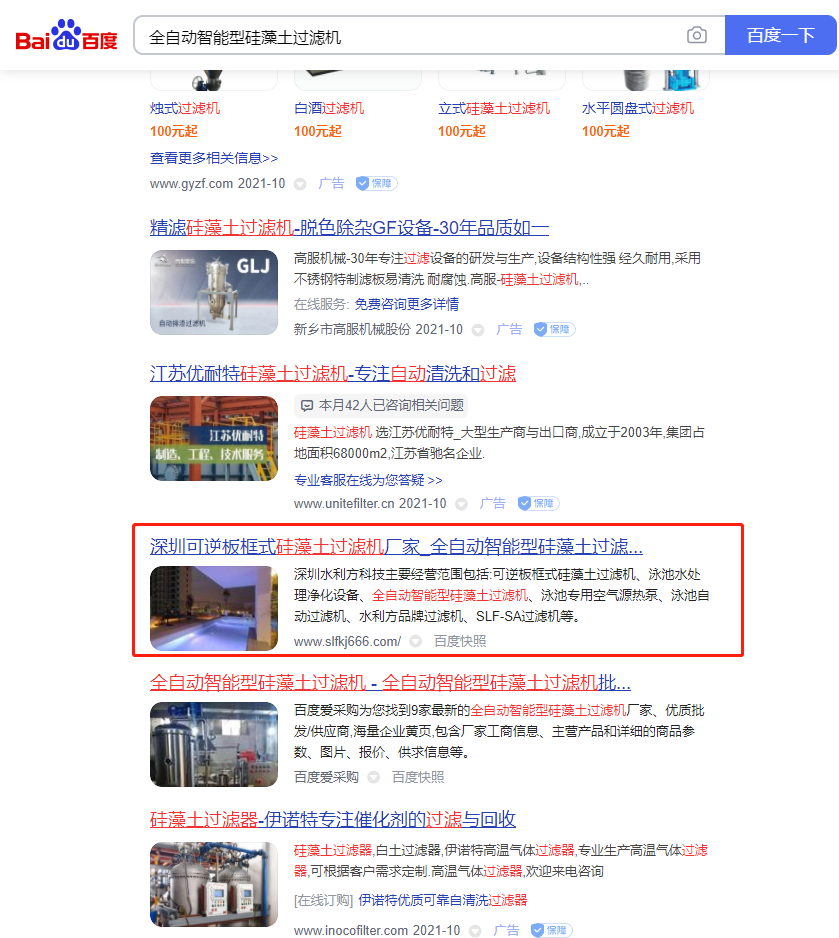
Task: Click 专业客服在线为您答疑 >> link
Action: [368, 480]
